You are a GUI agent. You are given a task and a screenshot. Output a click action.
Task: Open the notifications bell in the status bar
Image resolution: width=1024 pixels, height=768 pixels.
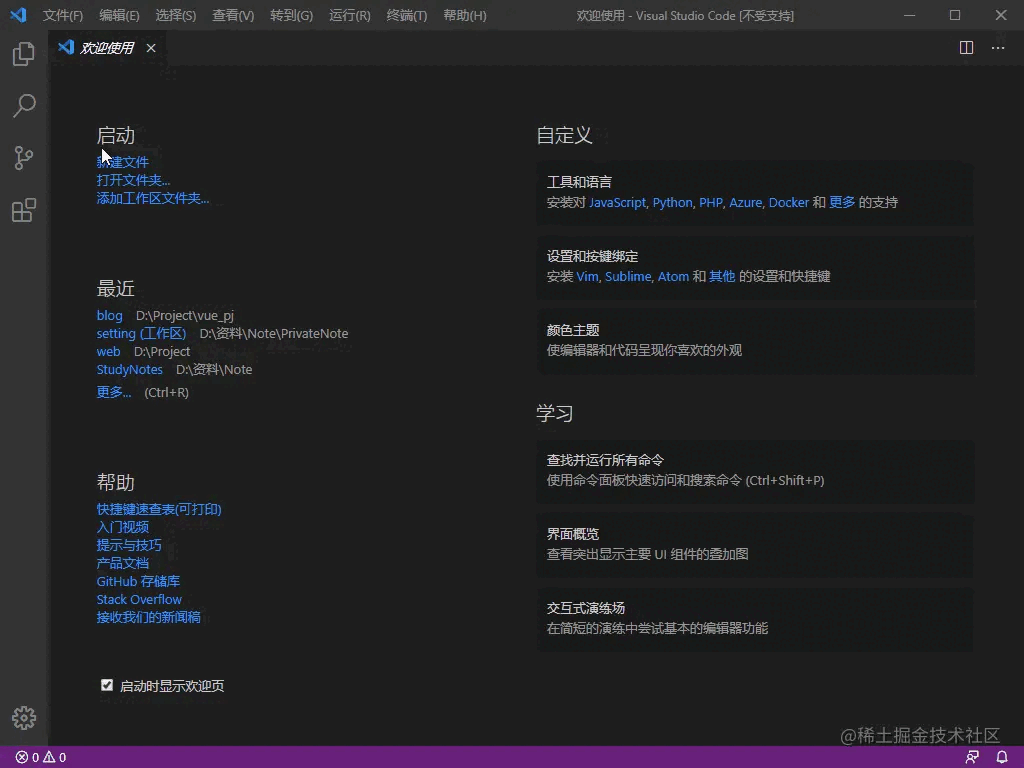pyautogui.click(x=1001, y=757)
